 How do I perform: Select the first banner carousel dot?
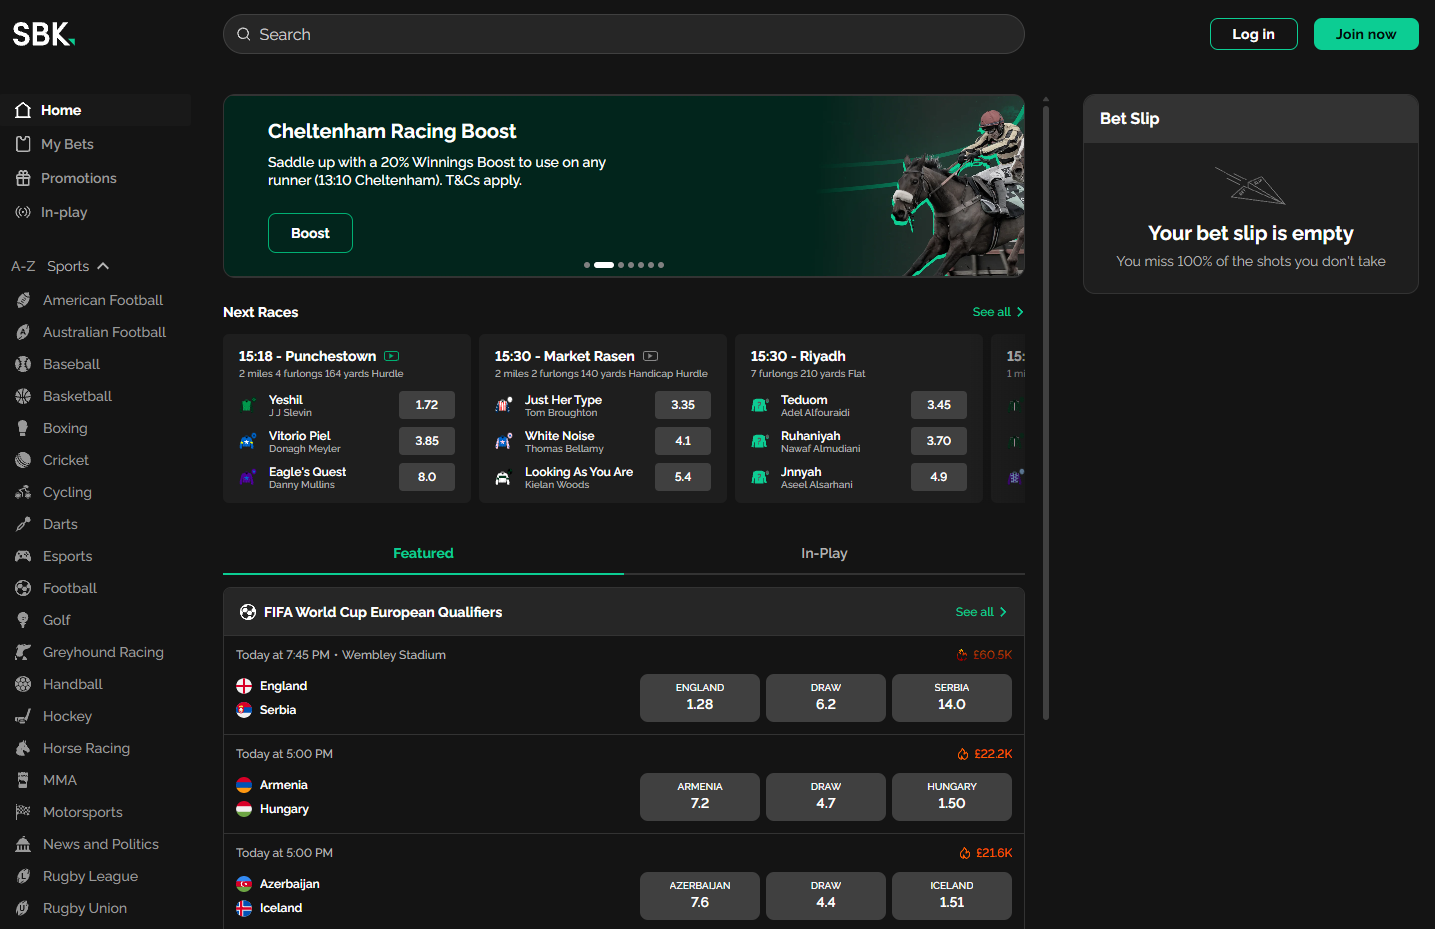tap(587, 265)
